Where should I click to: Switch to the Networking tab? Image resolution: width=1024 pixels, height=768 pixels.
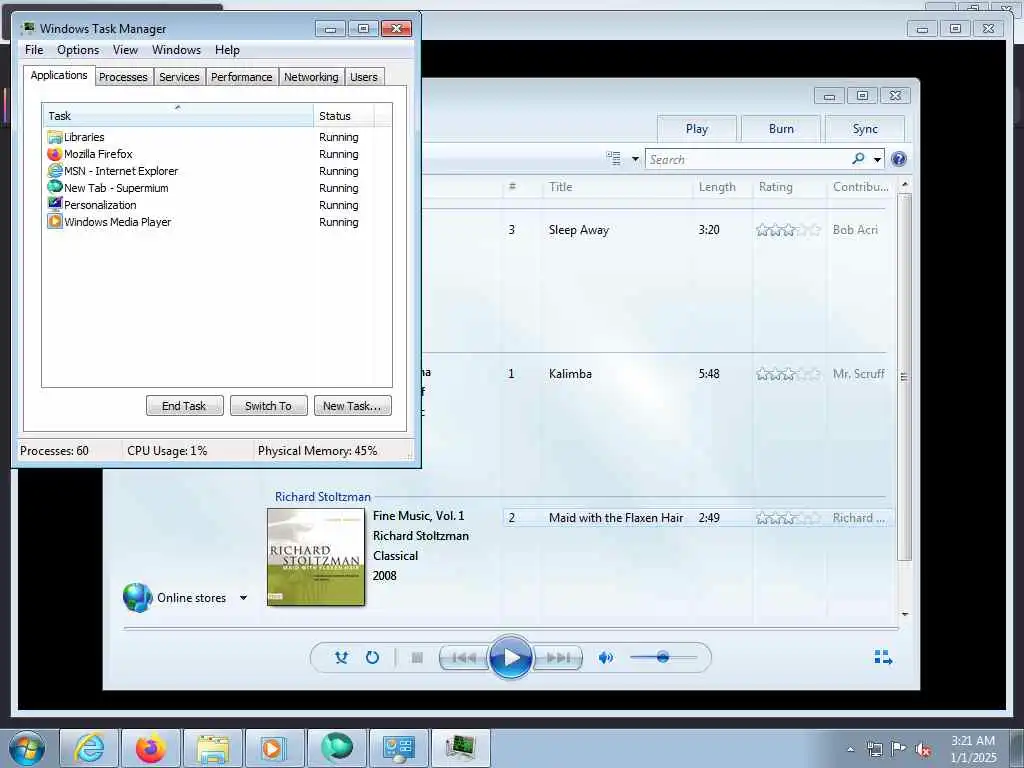pyautogui.click(x=311, y=77)
